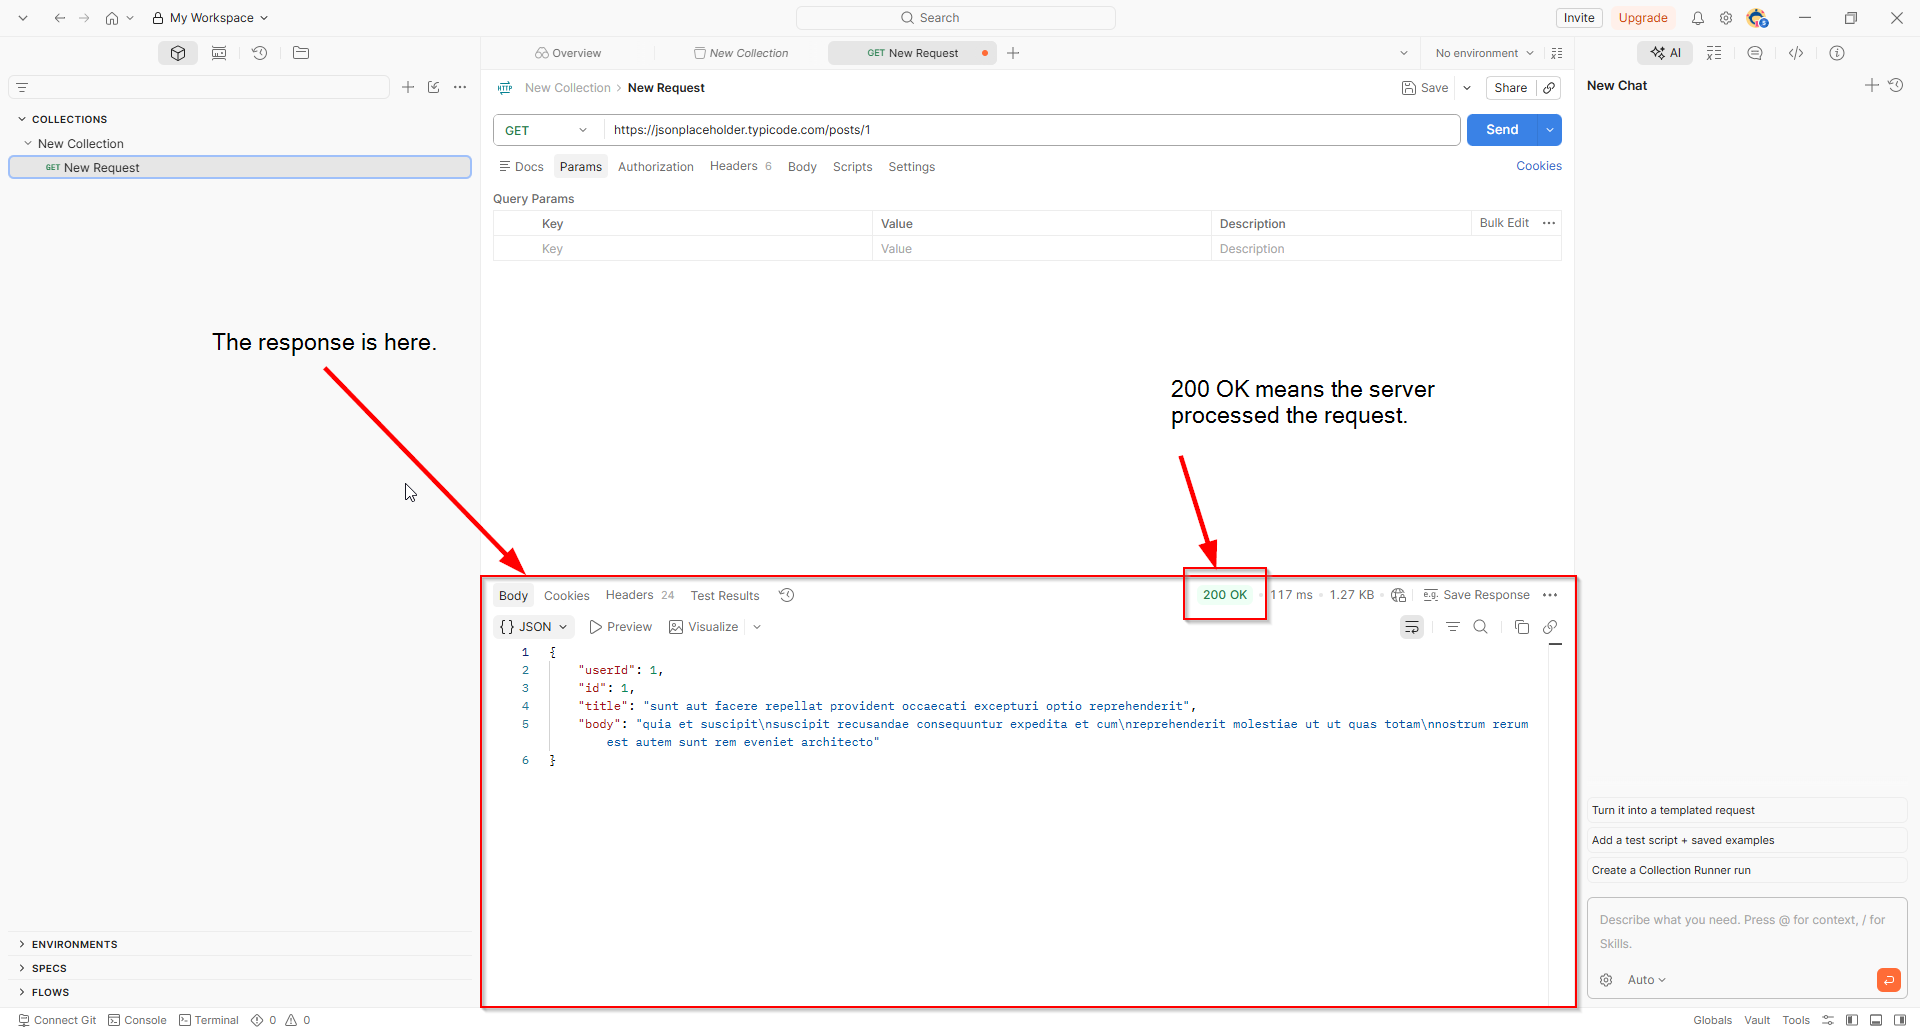Toggle the AI panel button
Image resolution: width=1920 pixels, height=1031 pixels.
point(1665,53)
